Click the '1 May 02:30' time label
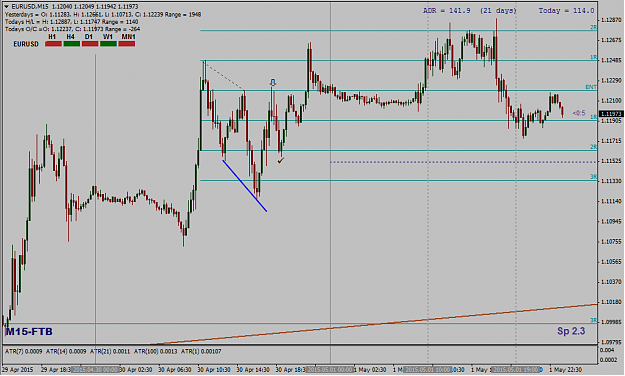The height and width of the screenshot is (376, 625). pyautogui.click(x=370, y=370)
